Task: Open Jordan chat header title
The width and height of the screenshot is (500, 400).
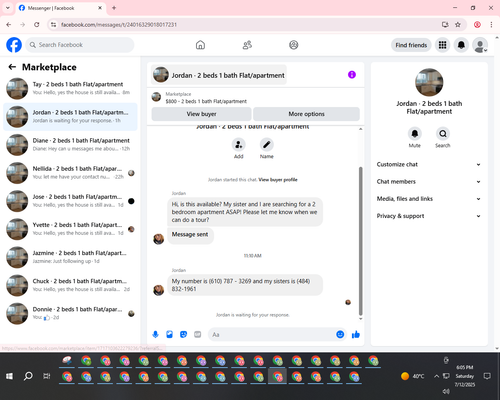Action: coord(219,75)
